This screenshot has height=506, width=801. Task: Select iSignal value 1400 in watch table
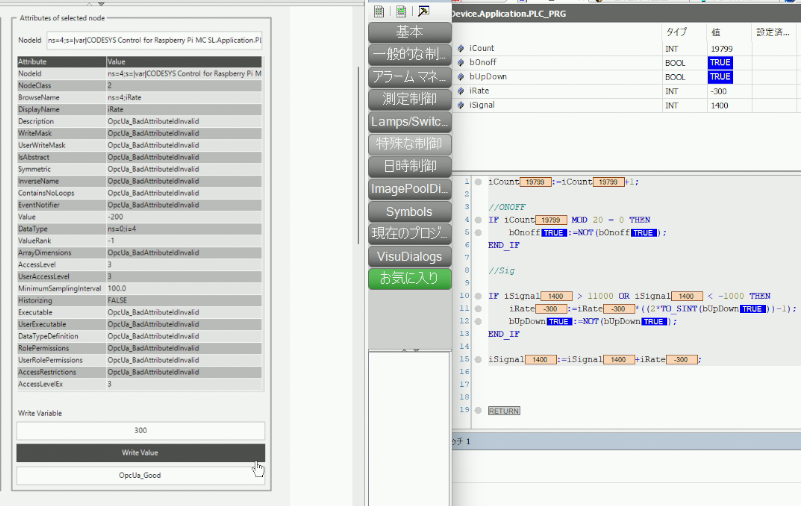pos(719,106)
